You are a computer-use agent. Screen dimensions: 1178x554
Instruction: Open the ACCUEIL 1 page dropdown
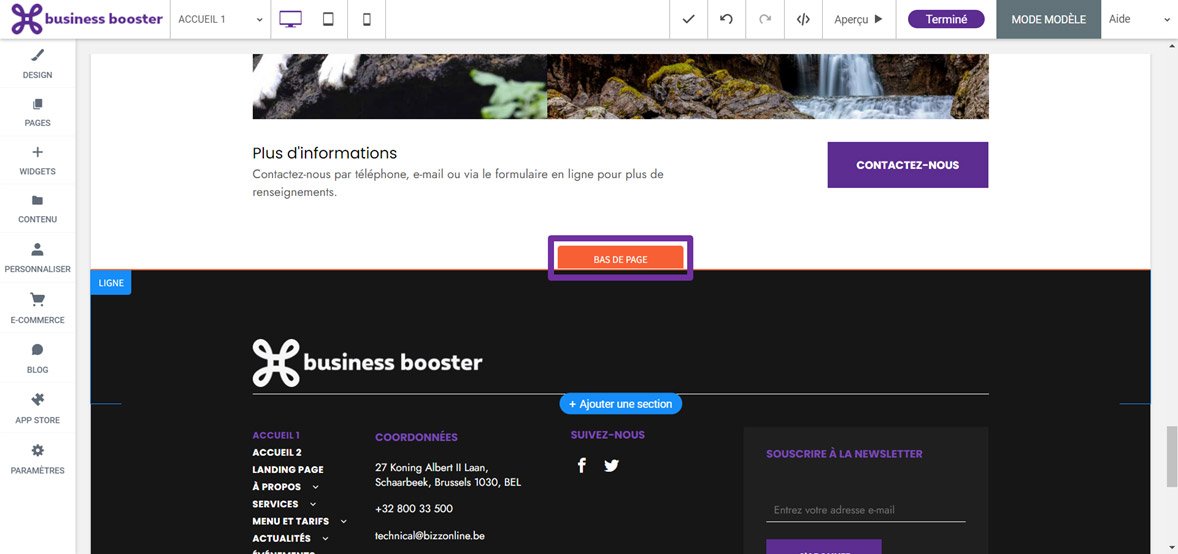(x=221, y=19)
